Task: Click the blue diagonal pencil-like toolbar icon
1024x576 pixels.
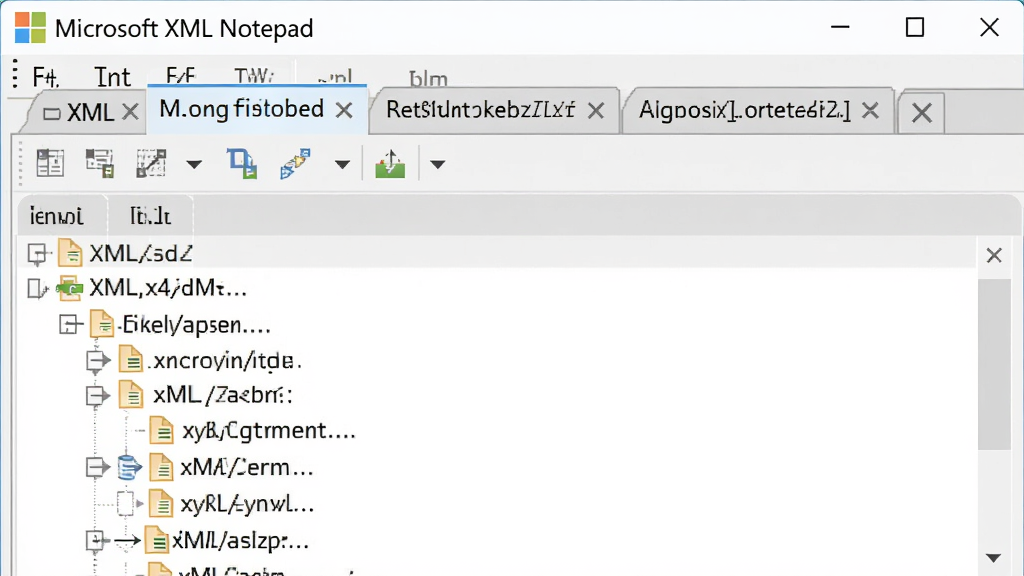Action: 295,163
